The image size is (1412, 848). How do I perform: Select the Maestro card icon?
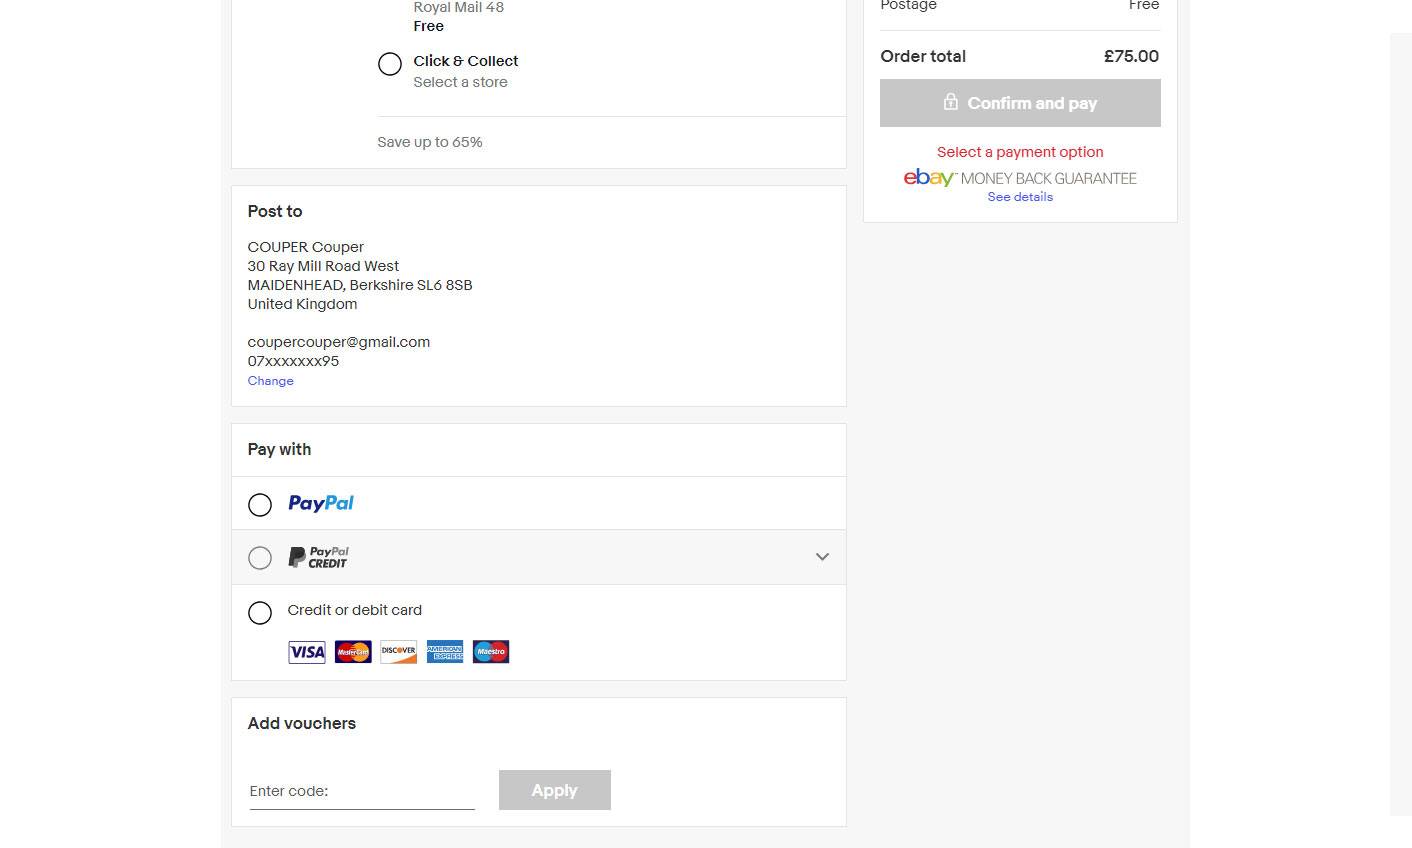coord(490,651)
